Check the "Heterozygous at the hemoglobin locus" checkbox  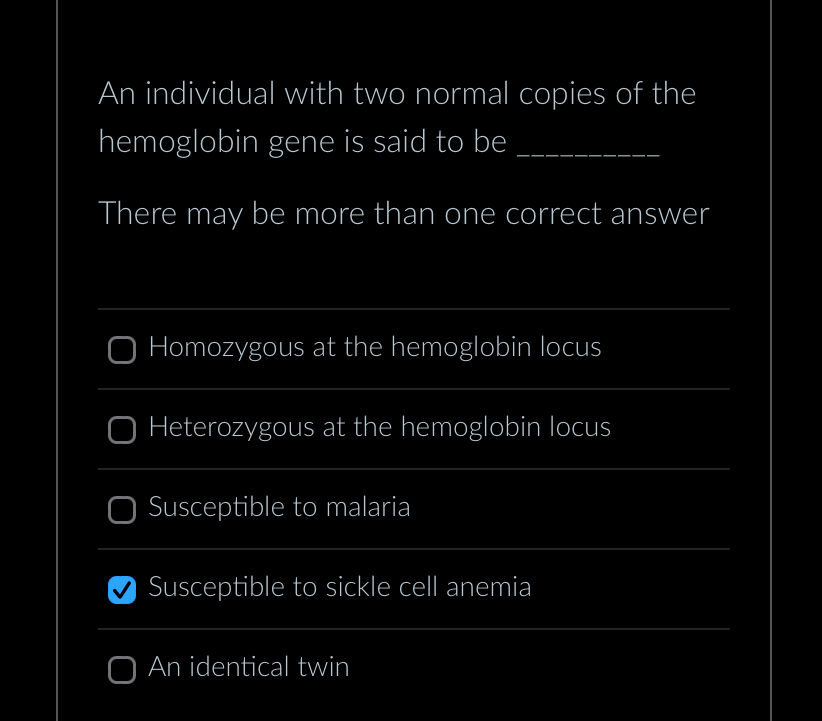pos(121,430)
